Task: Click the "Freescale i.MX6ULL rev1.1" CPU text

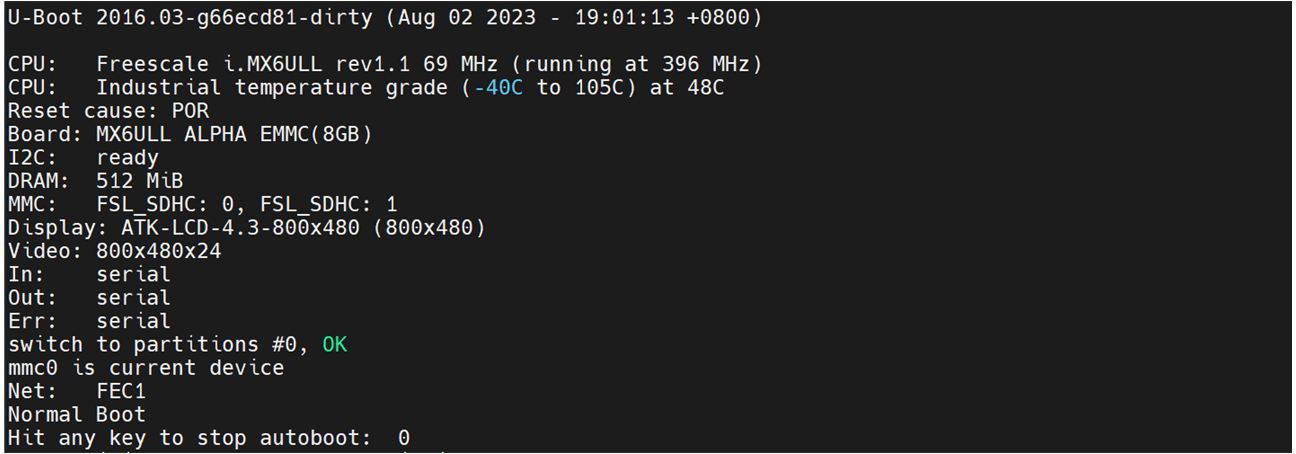Action: click(x=258, y=65)
